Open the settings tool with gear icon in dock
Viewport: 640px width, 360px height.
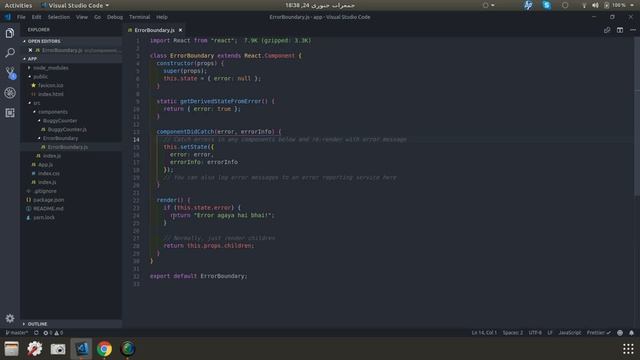(x=35, y=349)
